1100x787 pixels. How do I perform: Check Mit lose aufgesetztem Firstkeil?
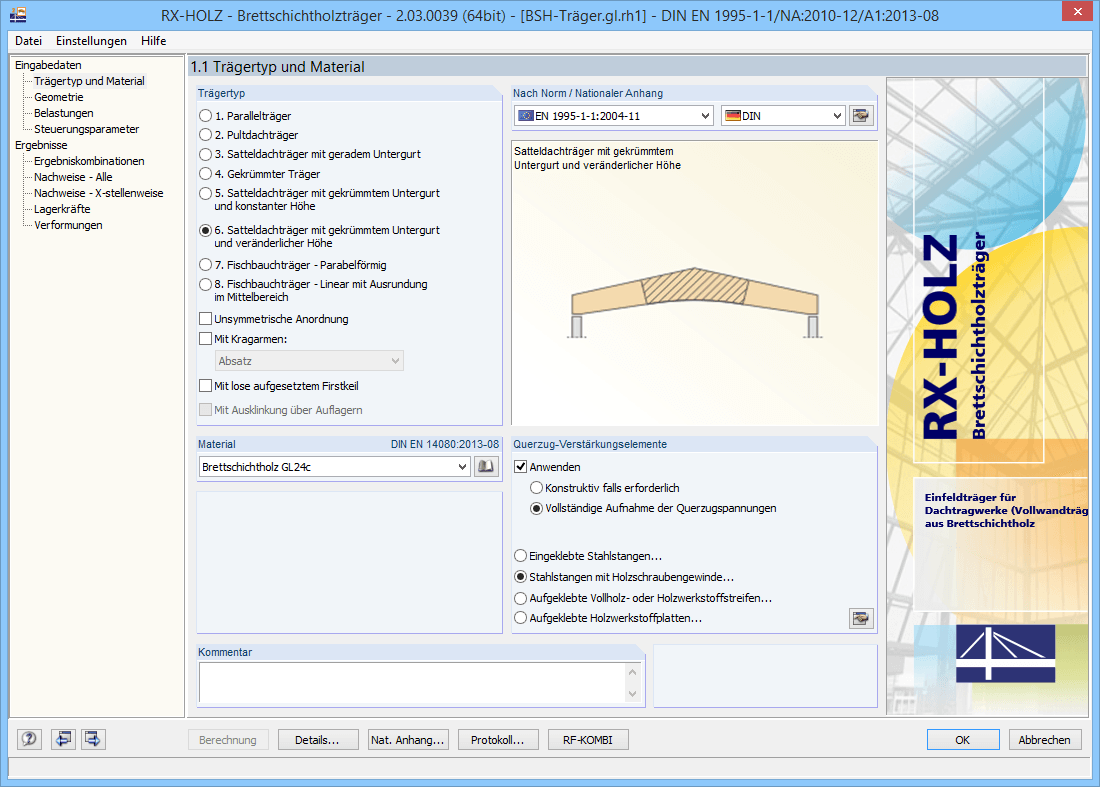(x=206, y=385)
